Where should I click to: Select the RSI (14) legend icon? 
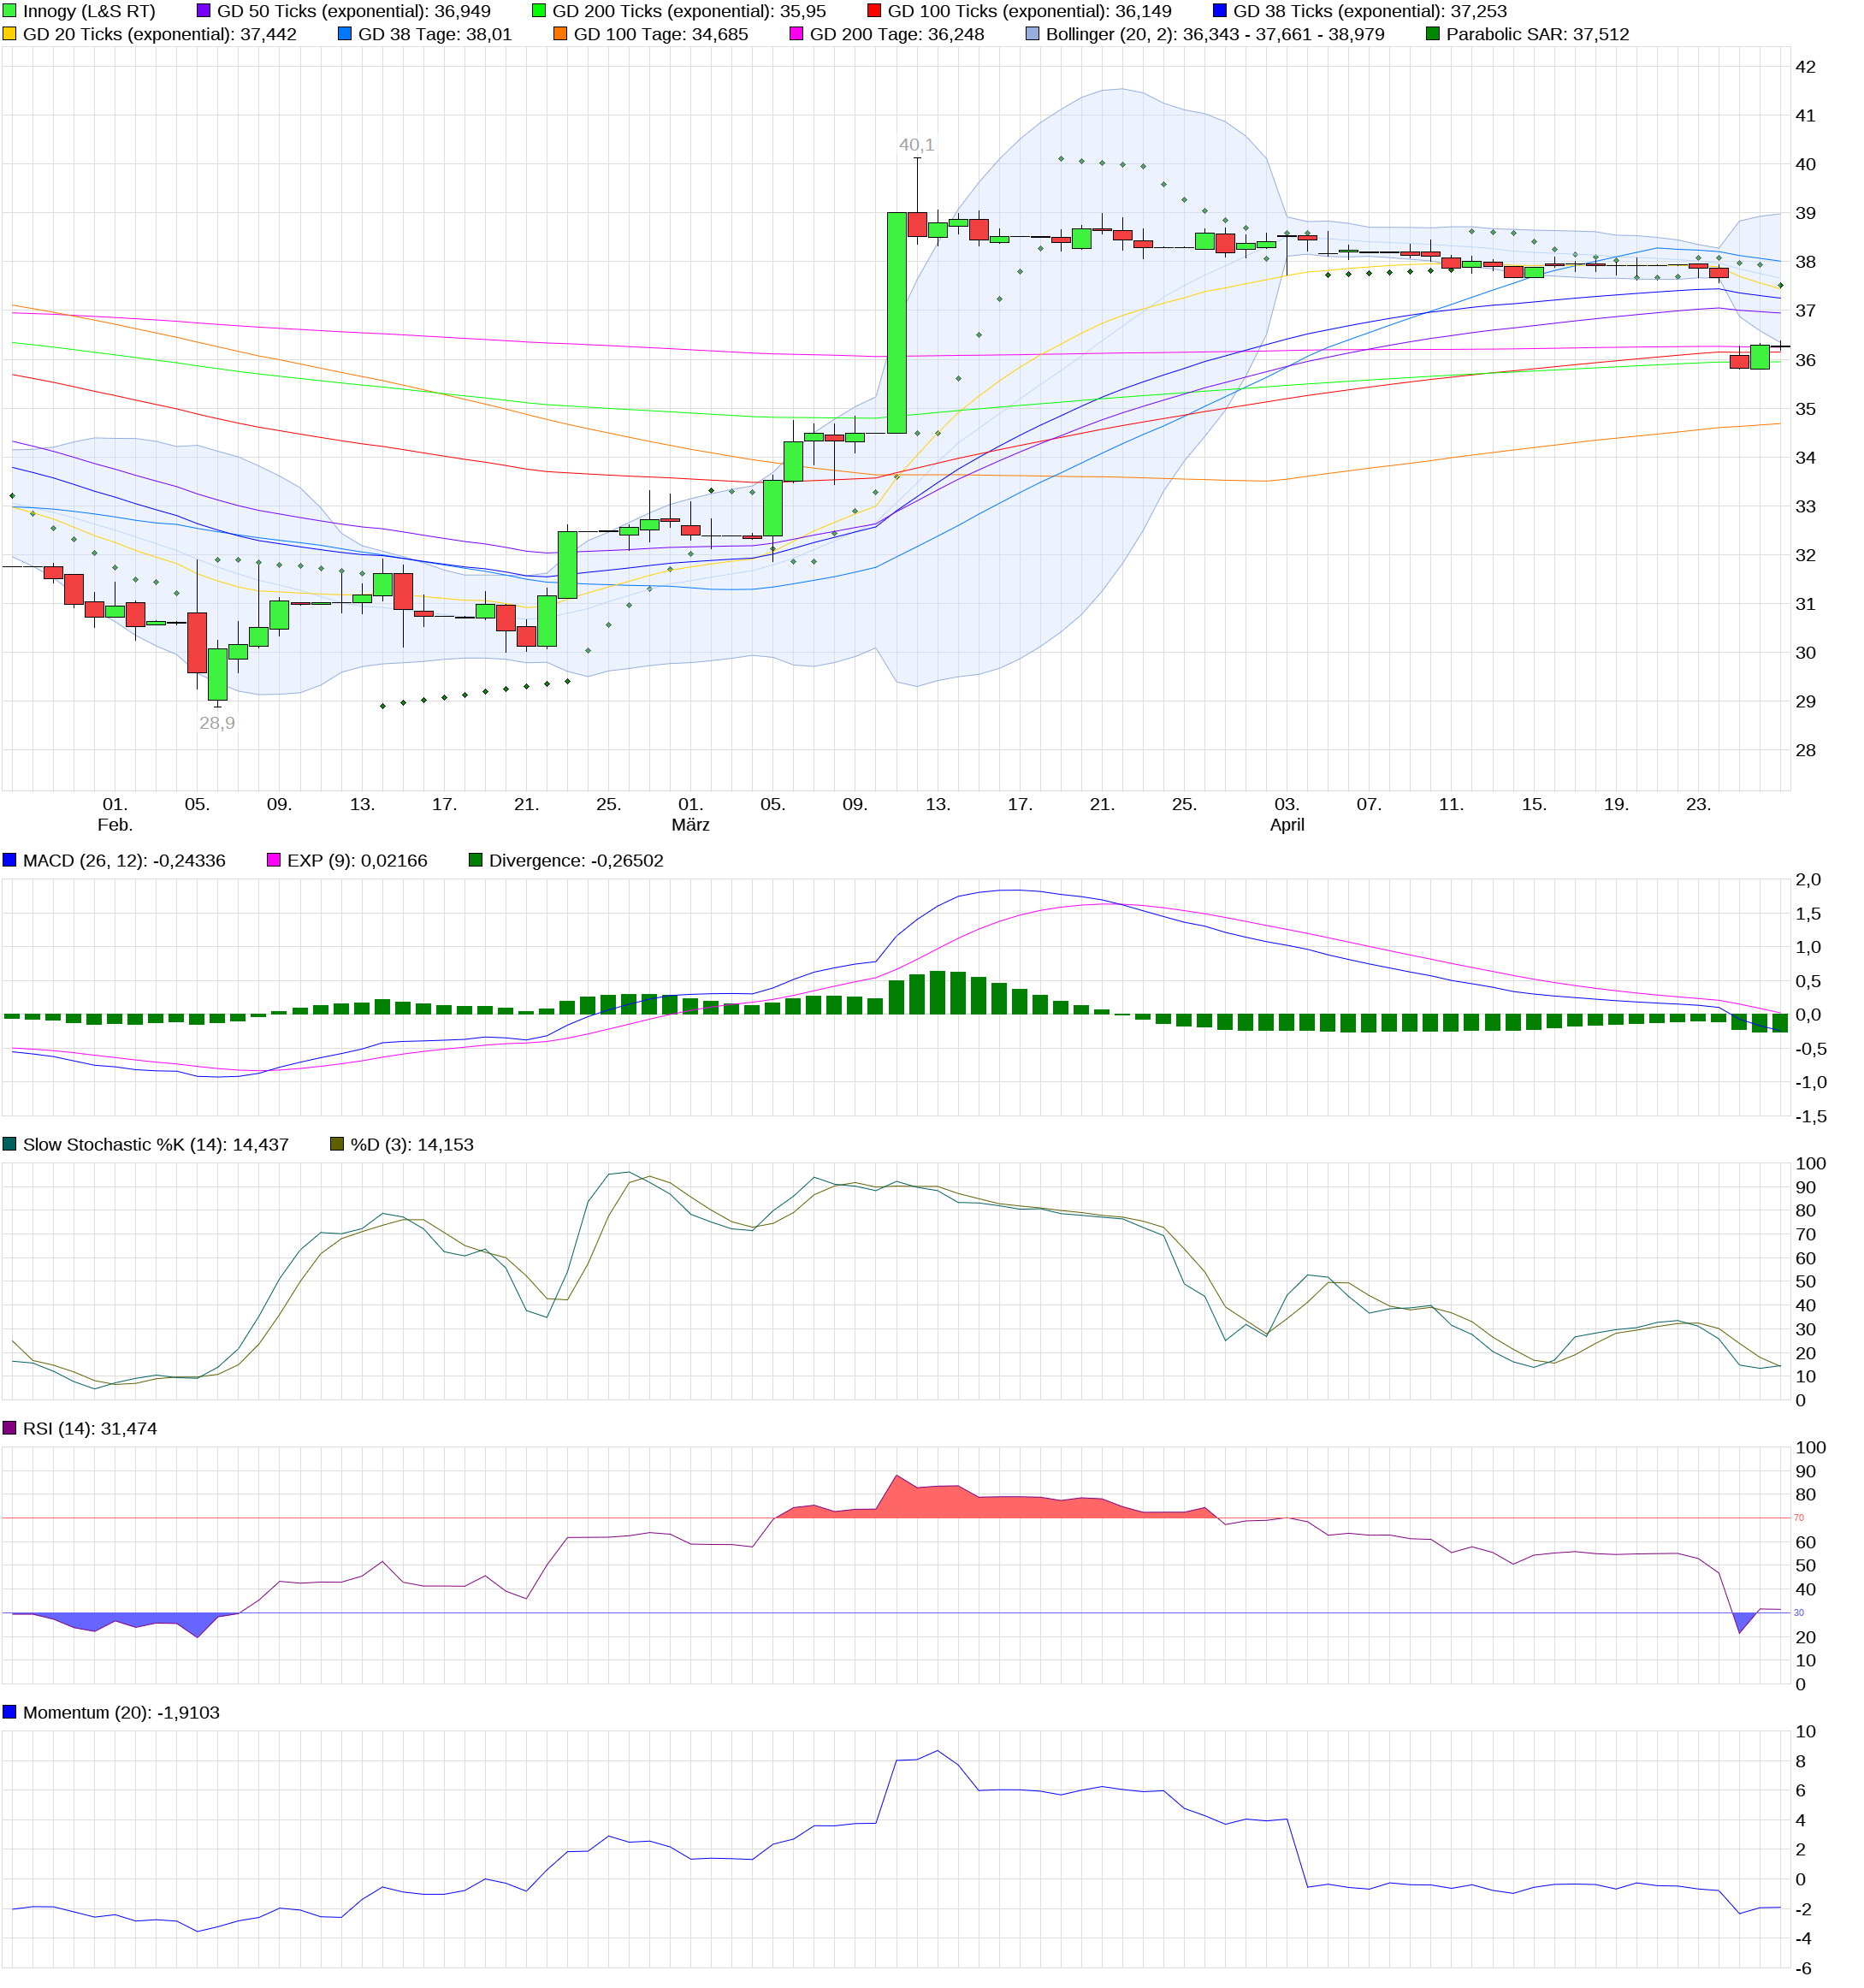tap(8, 1428)
